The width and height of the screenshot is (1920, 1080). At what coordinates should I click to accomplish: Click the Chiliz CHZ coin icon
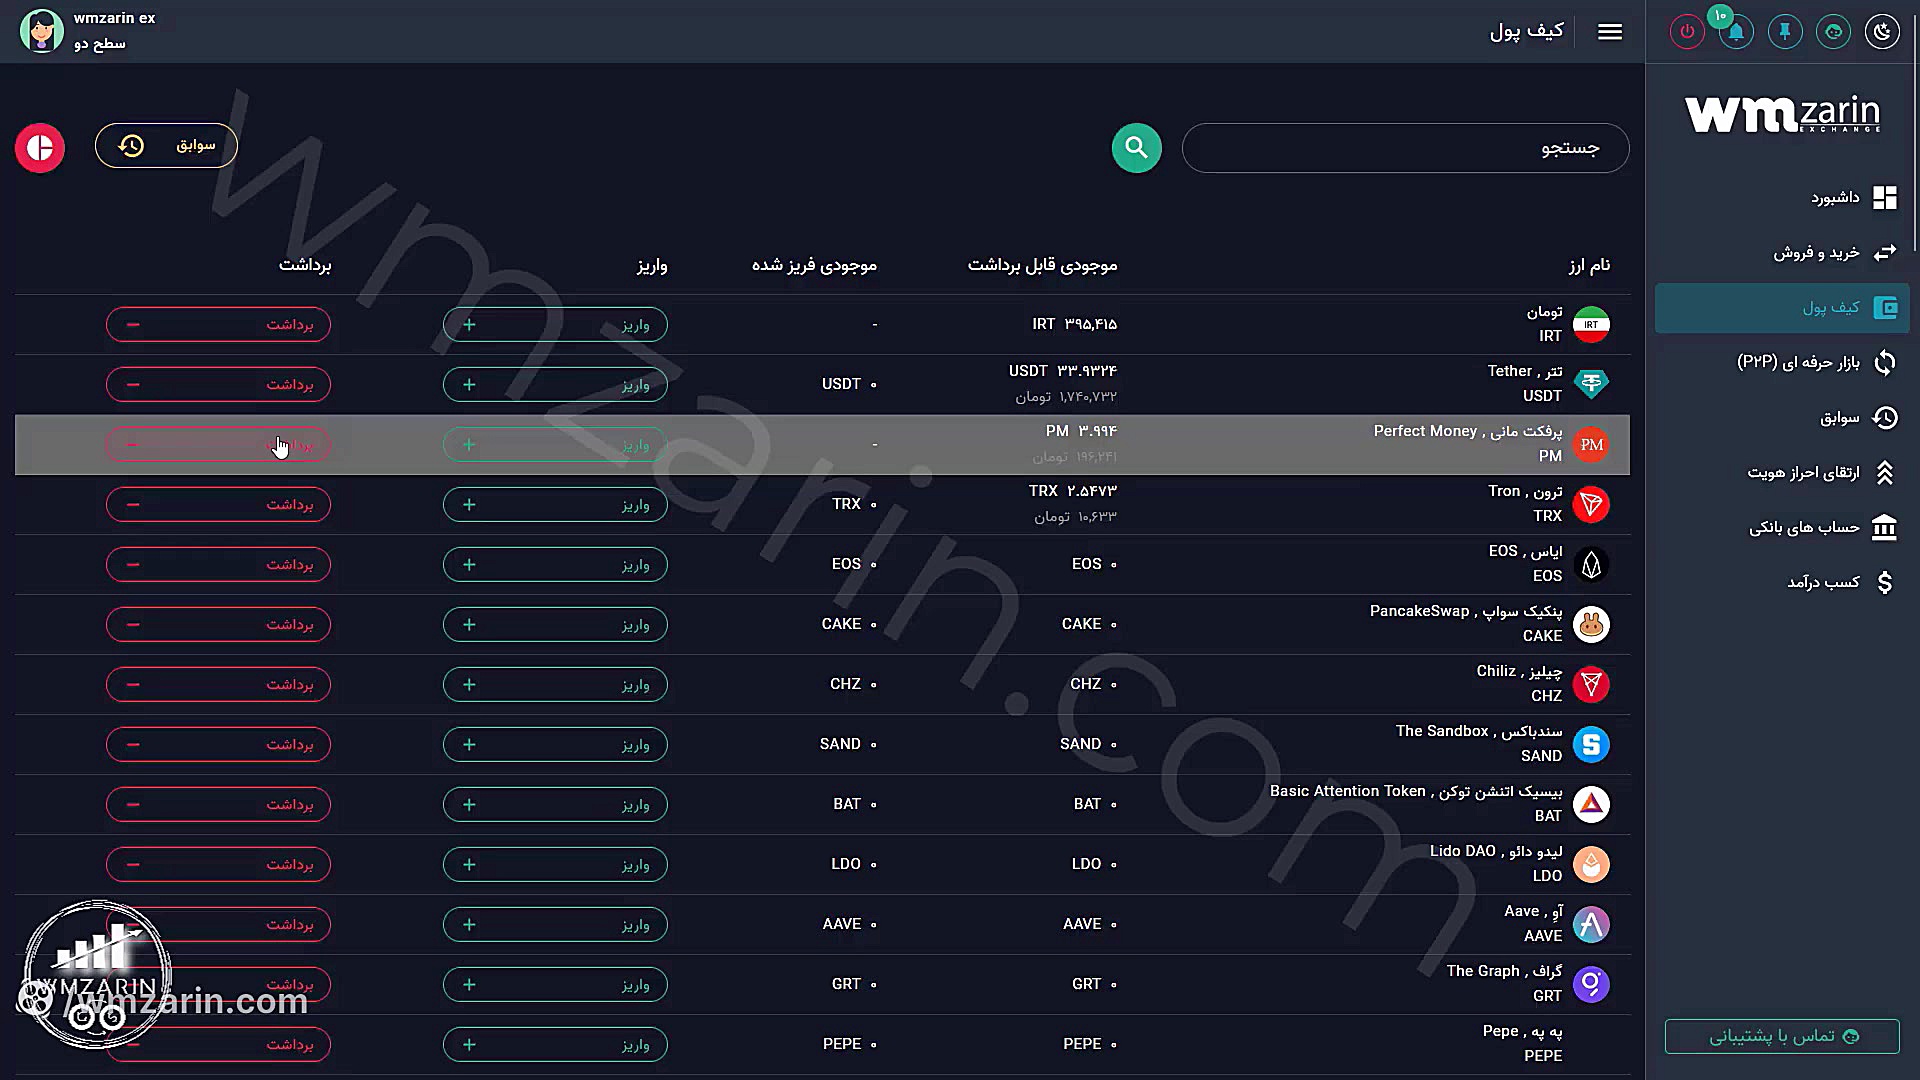[x=1591, y=684]
